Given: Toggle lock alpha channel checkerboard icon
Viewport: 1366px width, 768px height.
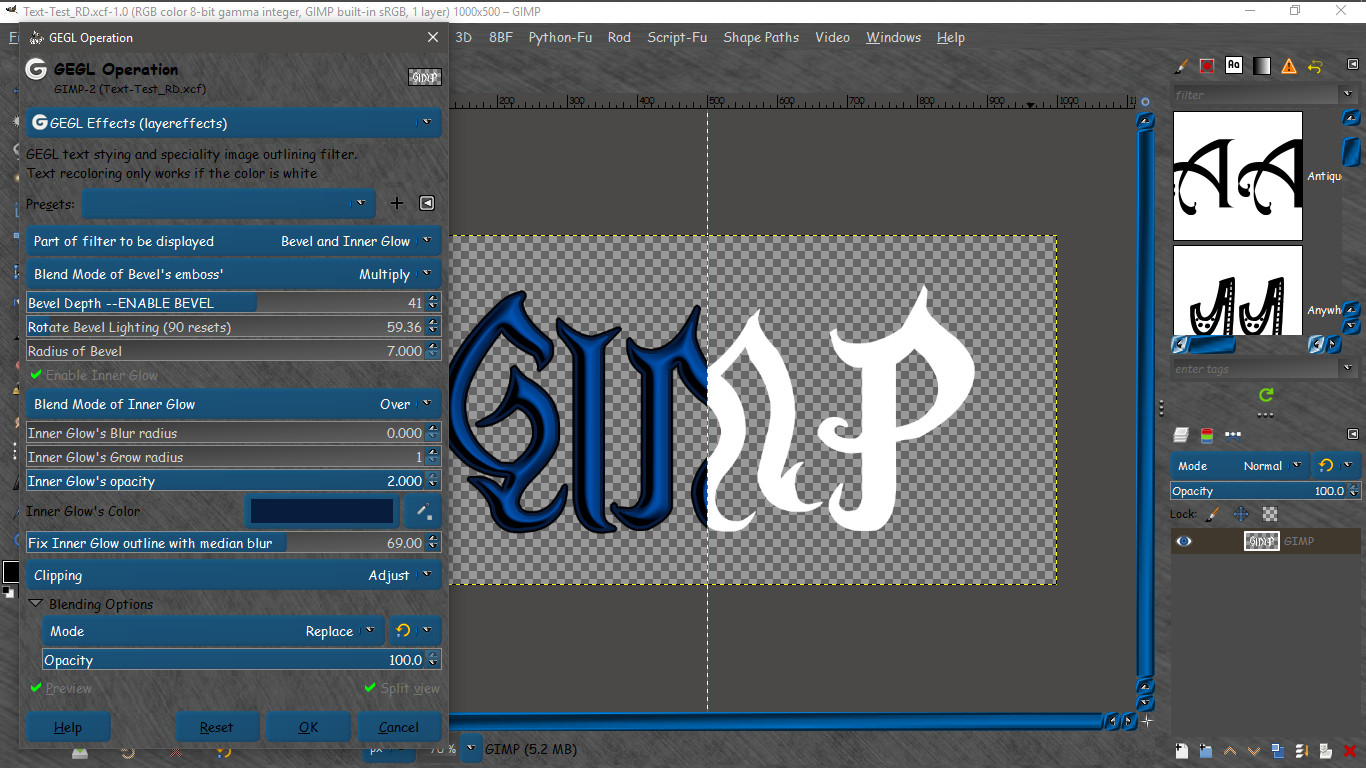Looking at the screenshot, I should 1270,514.
